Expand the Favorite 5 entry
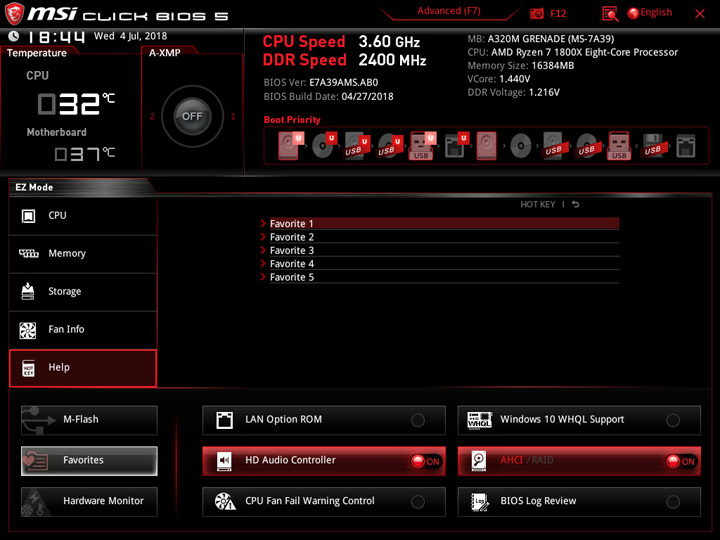 [439, 277]
